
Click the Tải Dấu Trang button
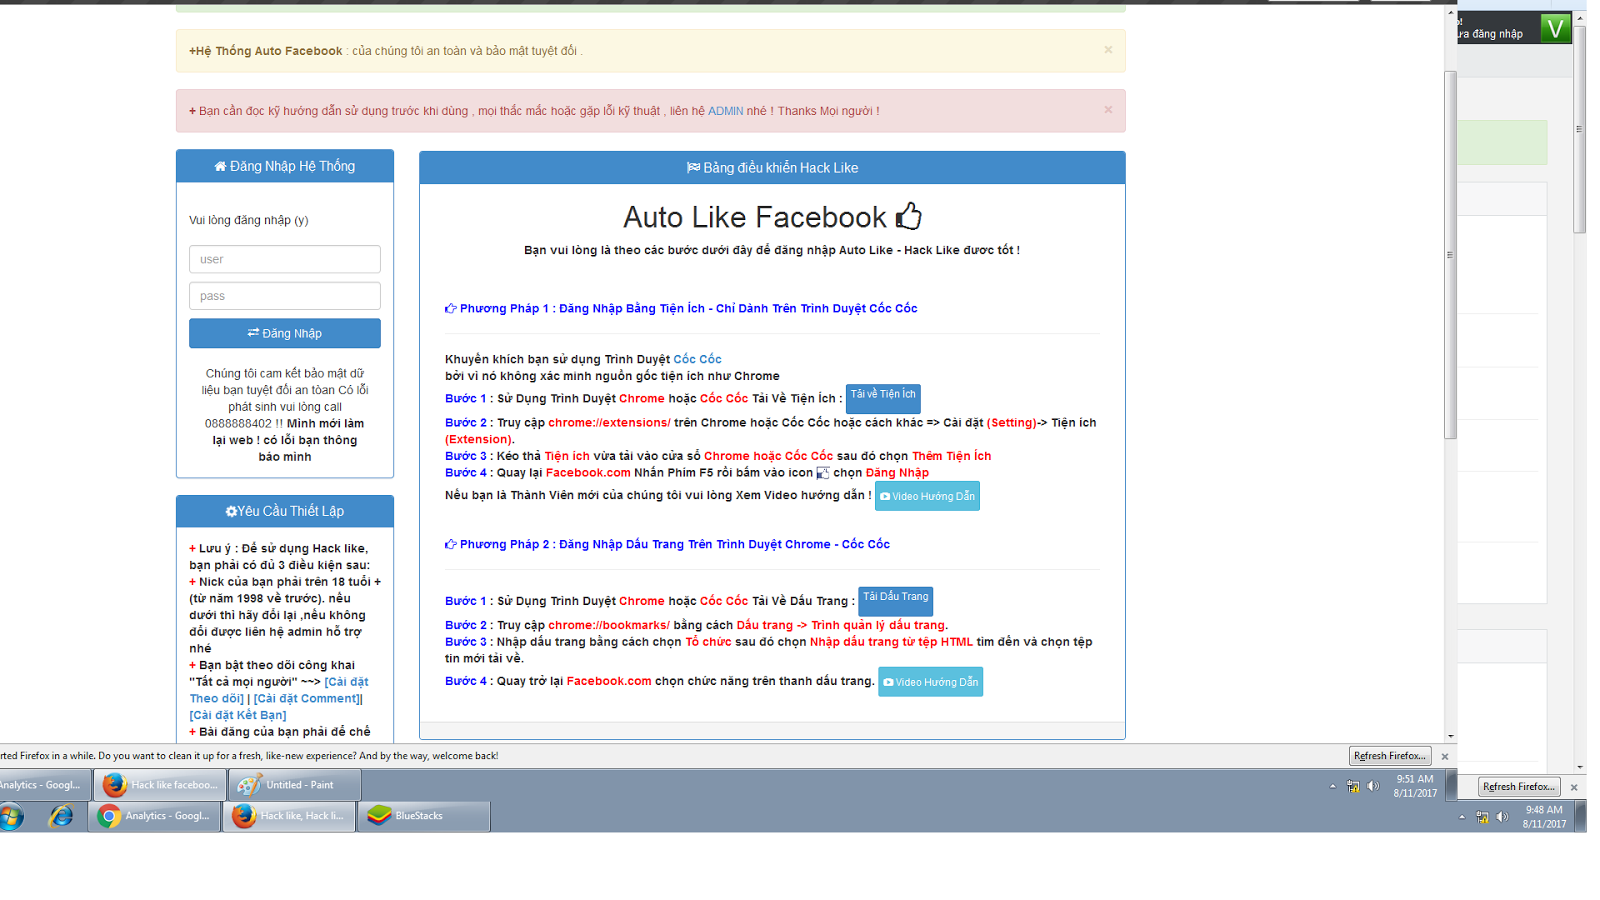pos(896,601)
